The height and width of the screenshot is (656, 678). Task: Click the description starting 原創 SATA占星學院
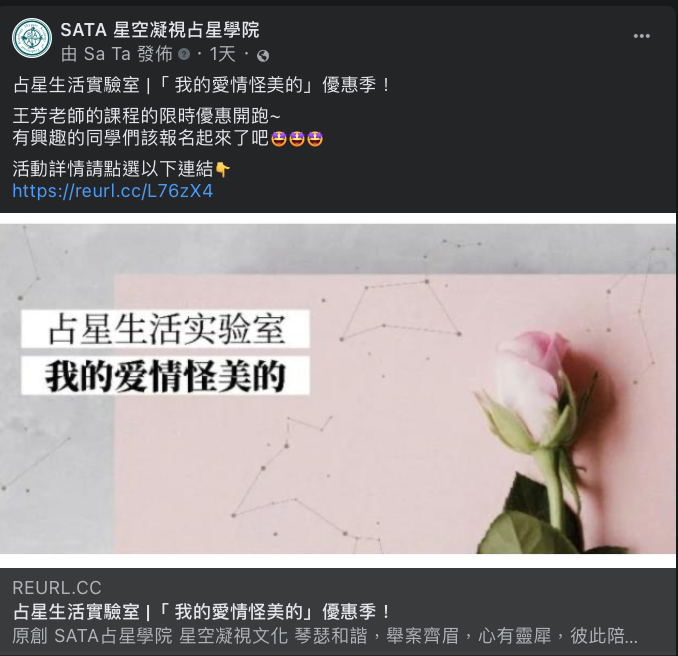(325, 636)
